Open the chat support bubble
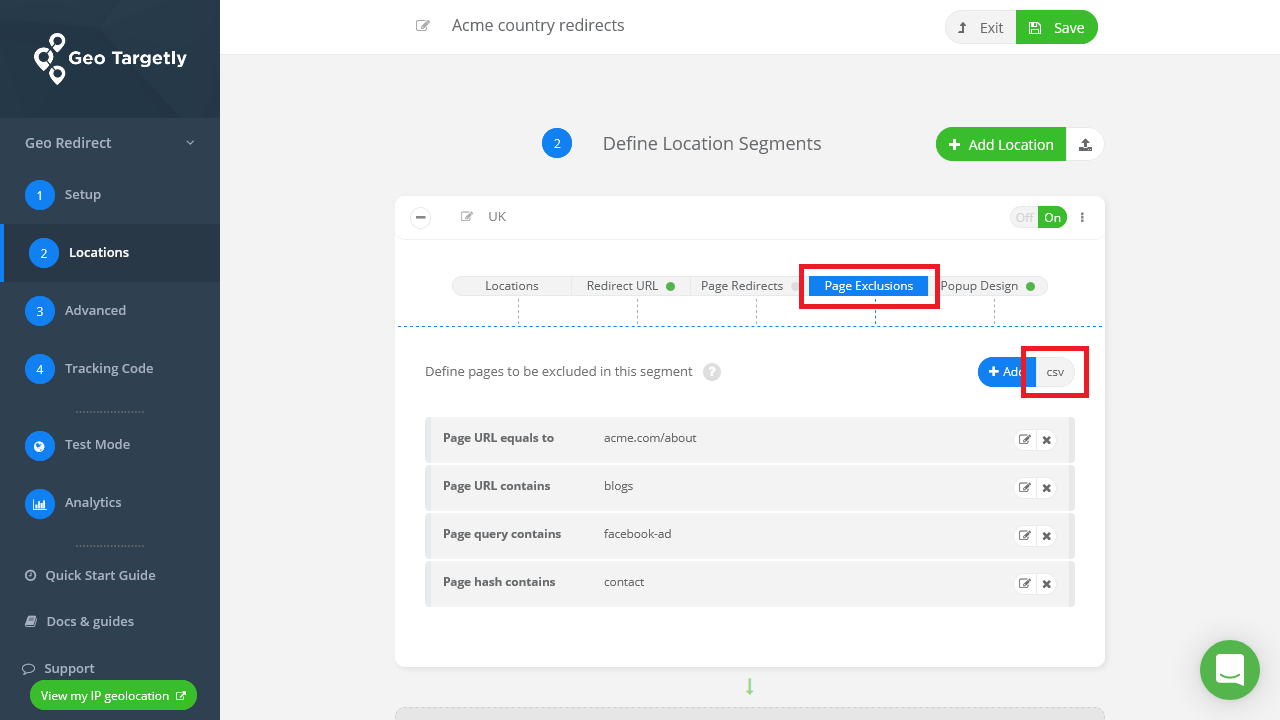 coord(1229,670)
